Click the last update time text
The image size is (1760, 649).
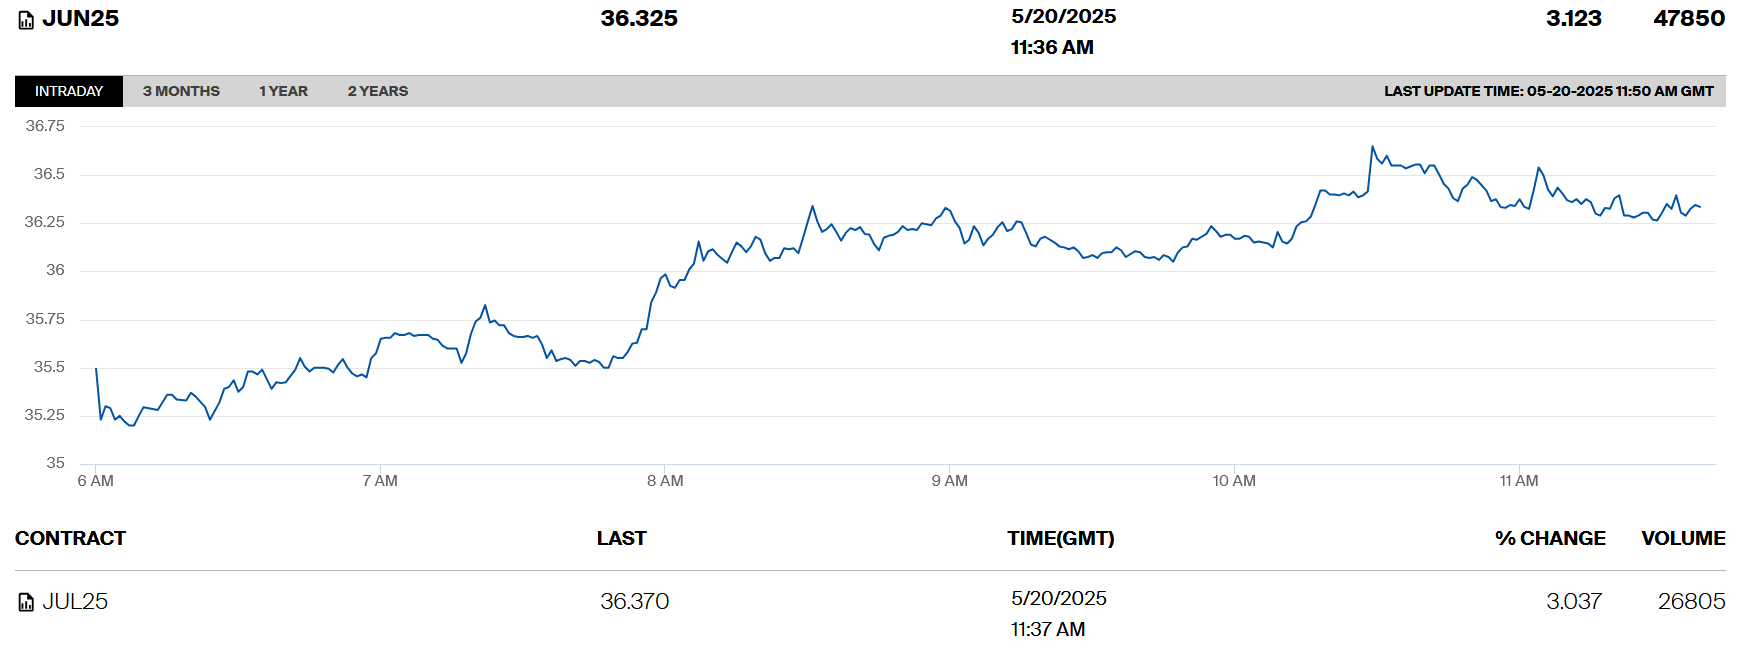1548,91
